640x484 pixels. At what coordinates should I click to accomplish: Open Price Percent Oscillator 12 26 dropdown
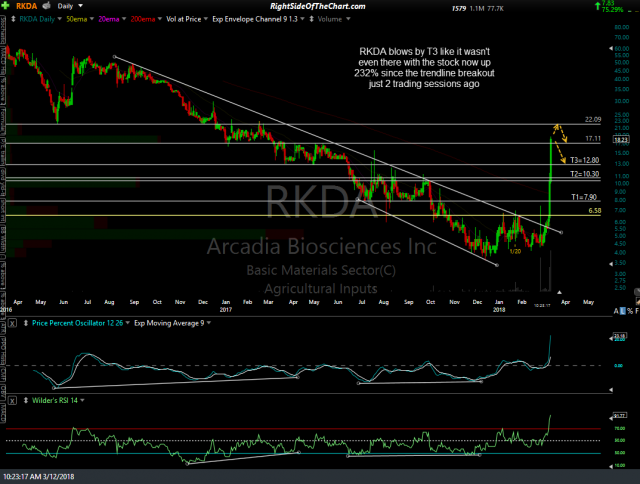127,323
